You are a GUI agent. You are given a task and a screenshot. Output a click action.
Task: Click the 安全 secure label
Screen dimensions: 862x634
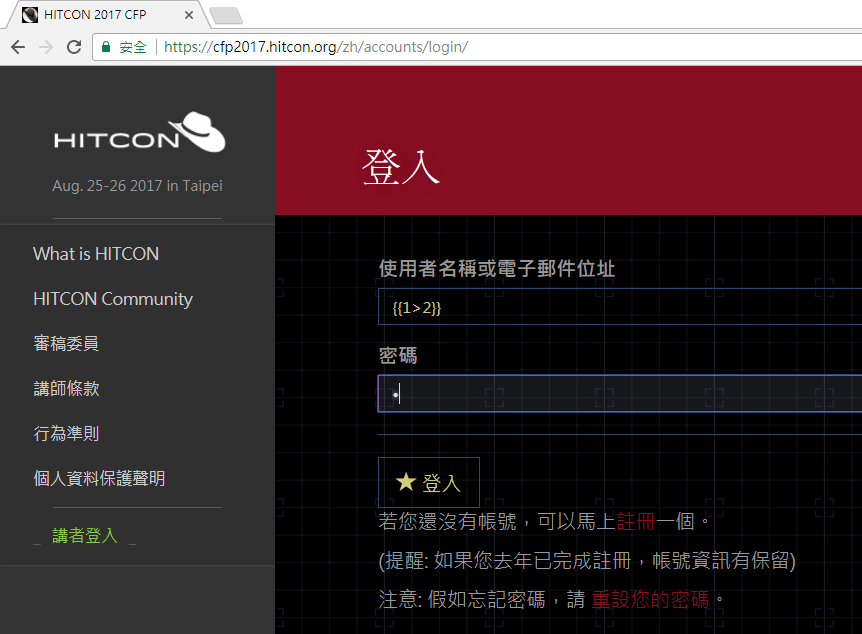click(x=133, y=47)
